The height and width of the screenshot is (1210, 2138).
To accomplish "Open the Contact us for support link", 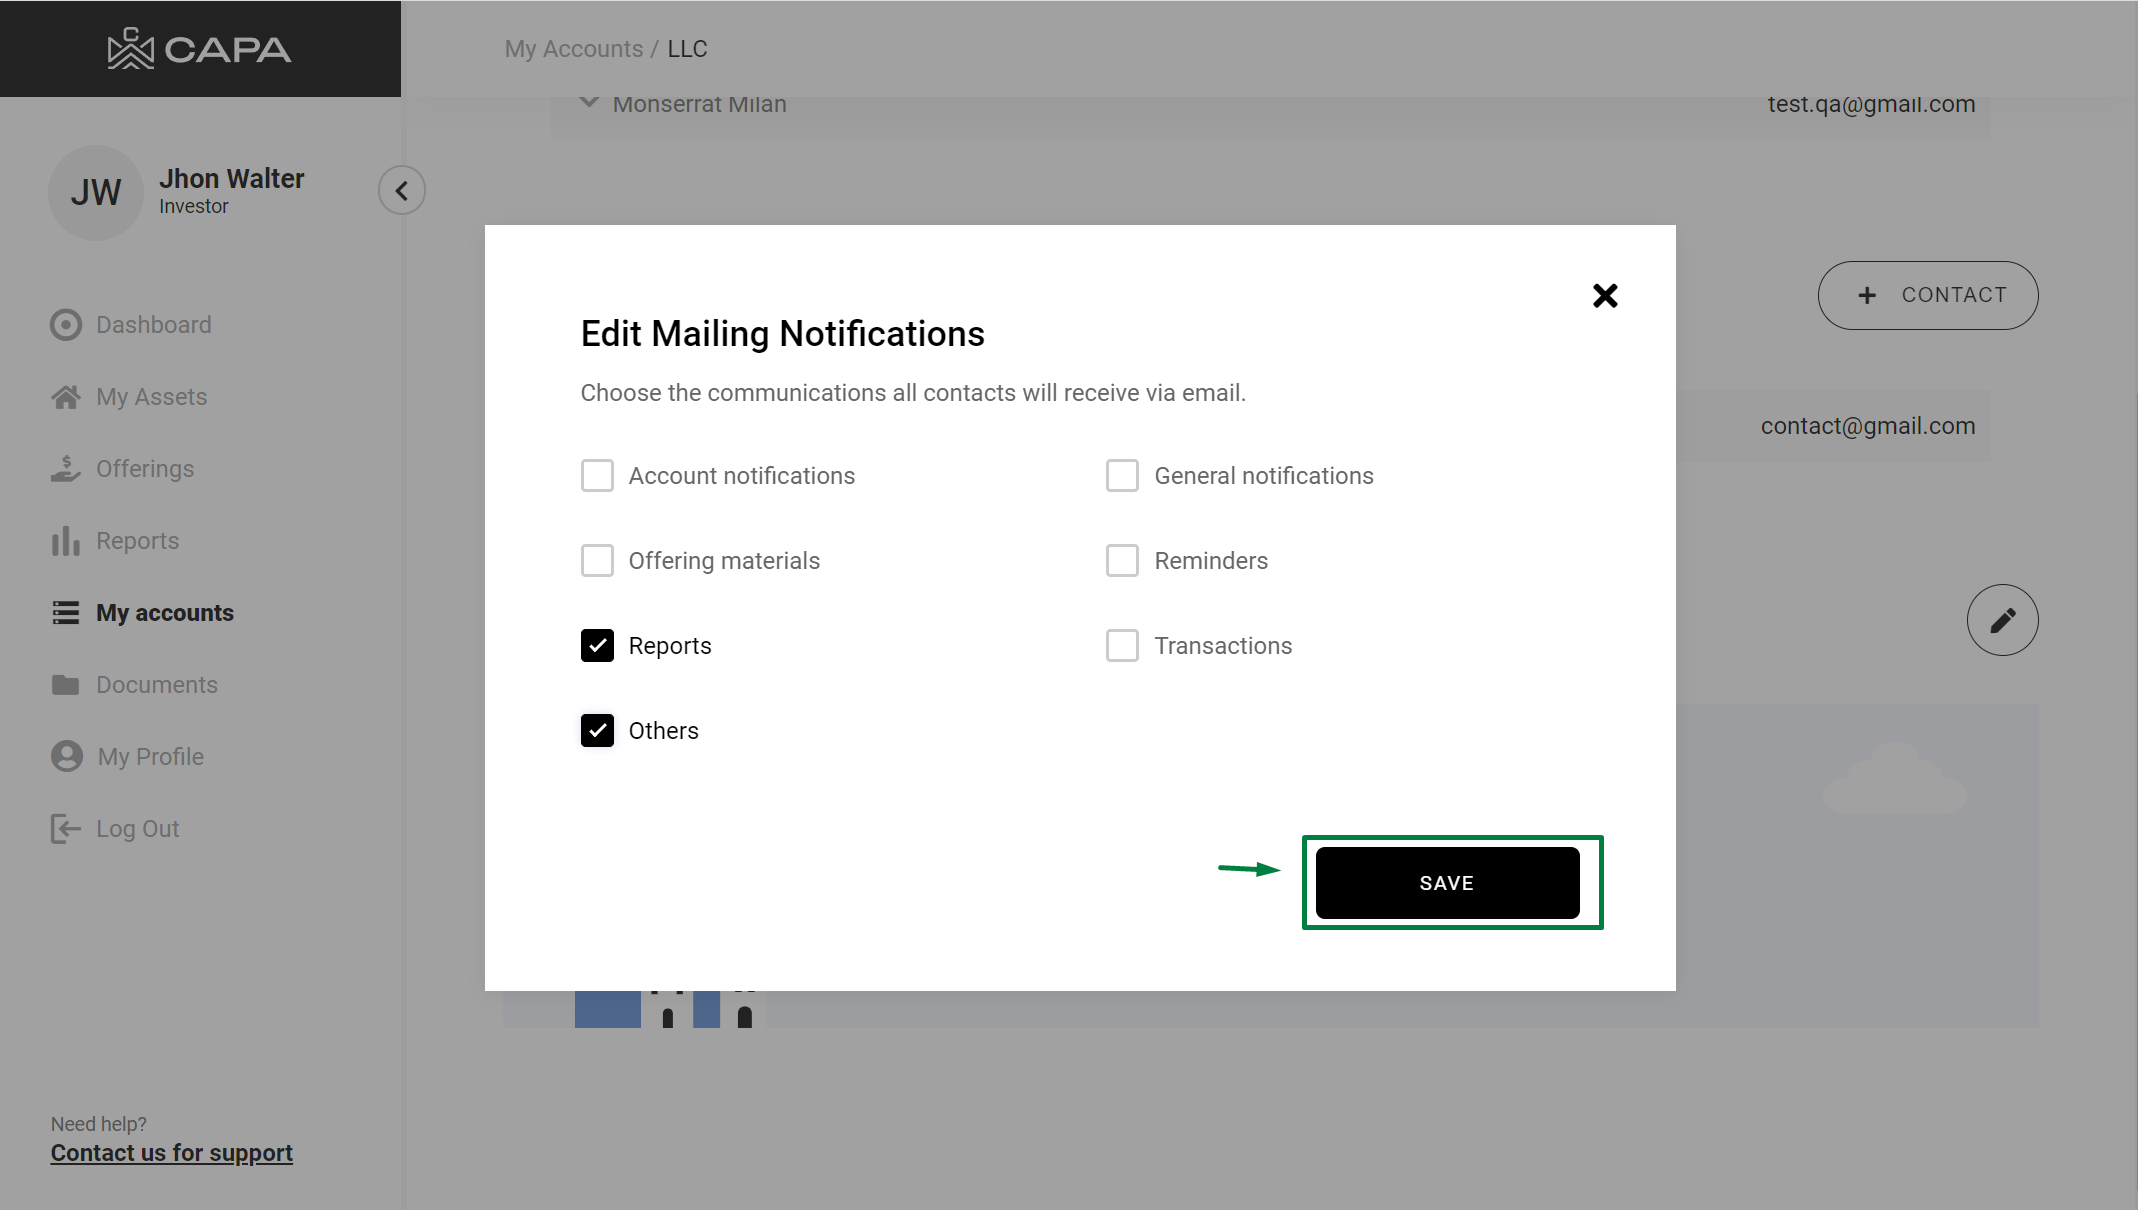I will [x=172, y=1153].
